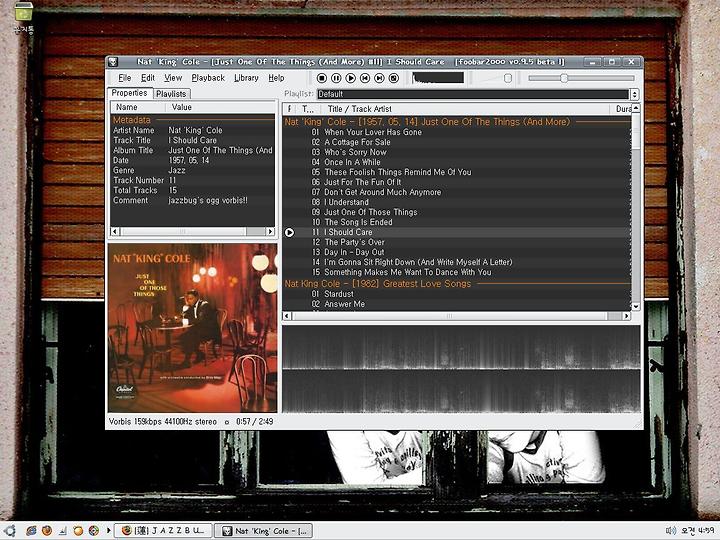Select the Greatest Love Songs album group header
The height and width of the screenshot is (540, 720).
pyautogui.click(x=457, y=284)
